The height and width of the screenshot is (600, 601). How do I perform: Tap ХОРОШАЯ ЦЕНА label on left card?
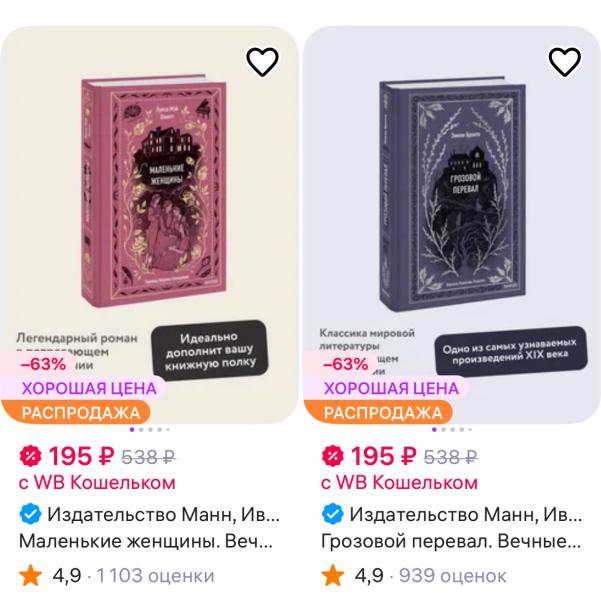89,388
